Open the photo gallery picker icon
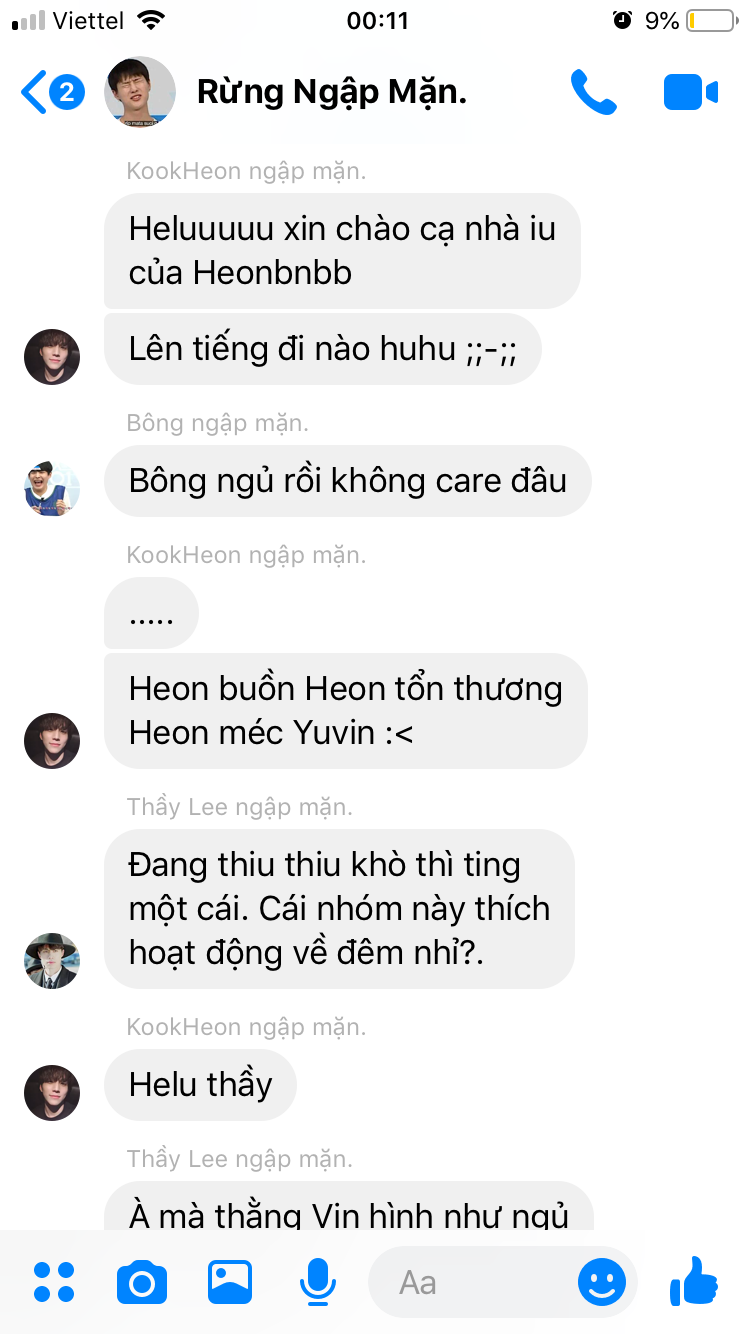The width and height of the screenshot is (750, 1334). (x=230, y=1282)
